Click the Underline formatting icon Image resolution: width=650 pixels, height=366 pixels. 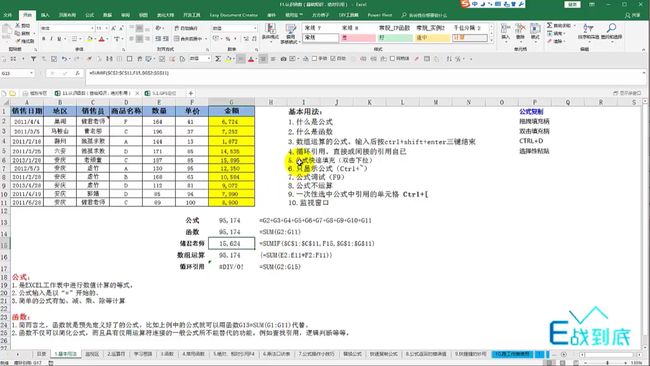59,39
